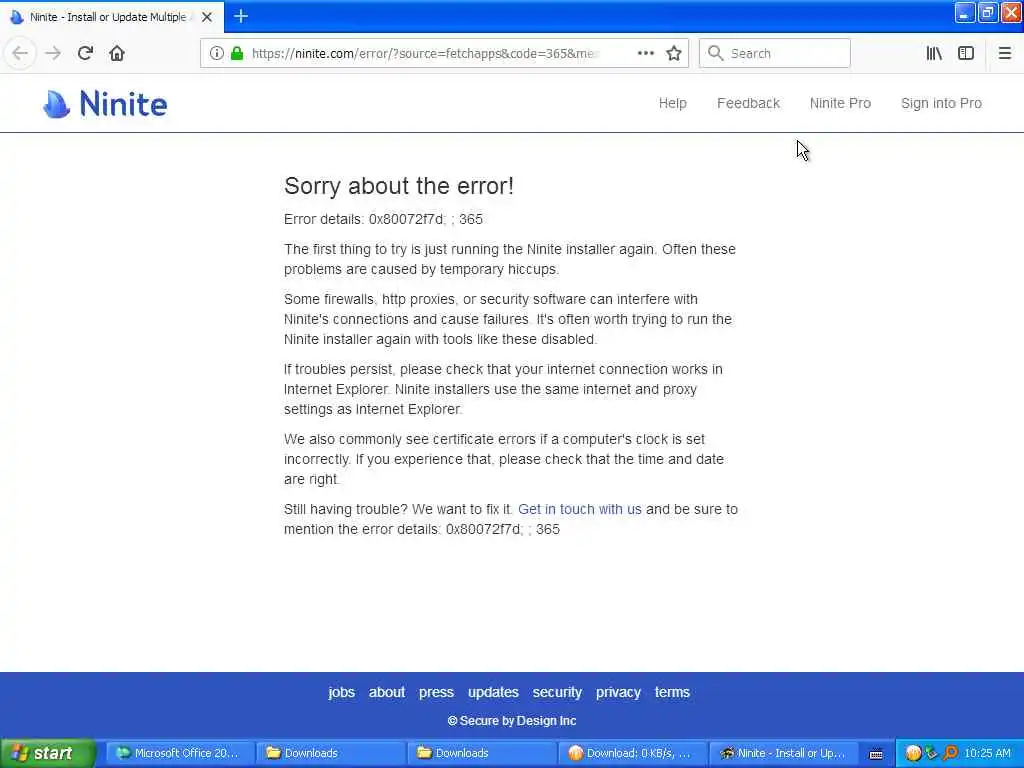Open the Ninite Pro navigation link
The height and width of the screenshot is (768, 1024).
pos(840,103)
